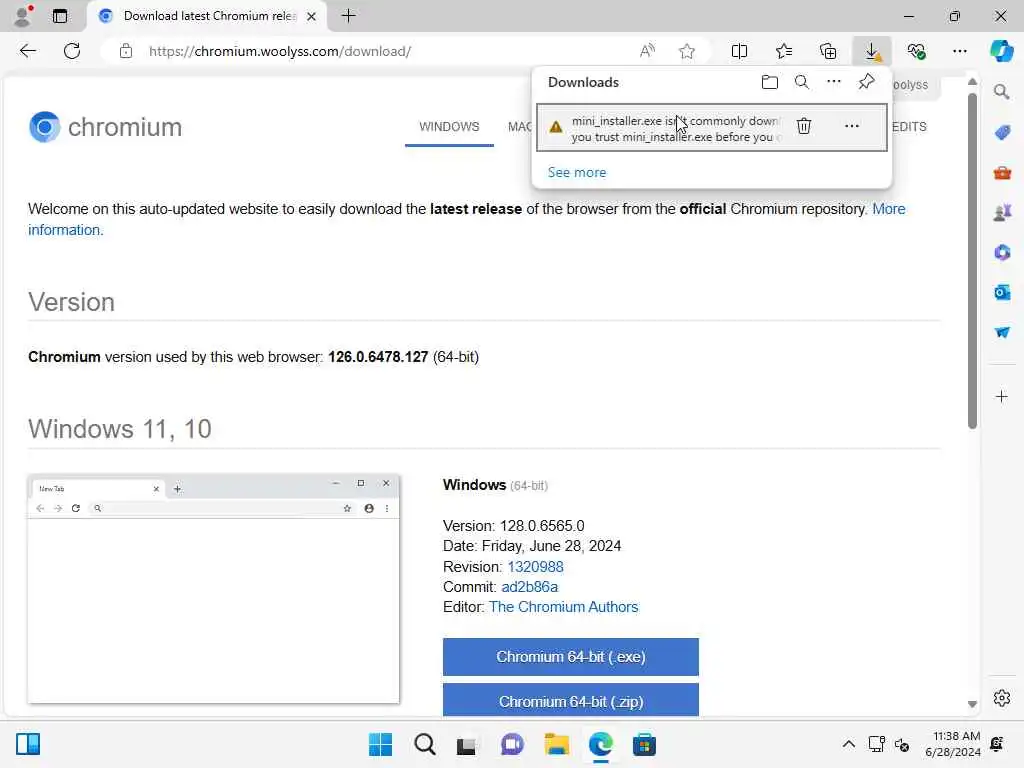Open the Favorites list
The height and width of the screenshot is (768, 1024).
pyautogui.click(x=784, y=51)
